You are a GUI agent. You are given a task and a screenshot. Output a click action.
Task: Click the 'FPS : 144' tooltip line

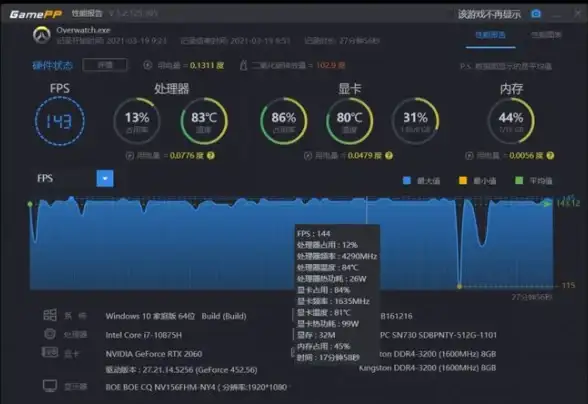pos(314,234)
